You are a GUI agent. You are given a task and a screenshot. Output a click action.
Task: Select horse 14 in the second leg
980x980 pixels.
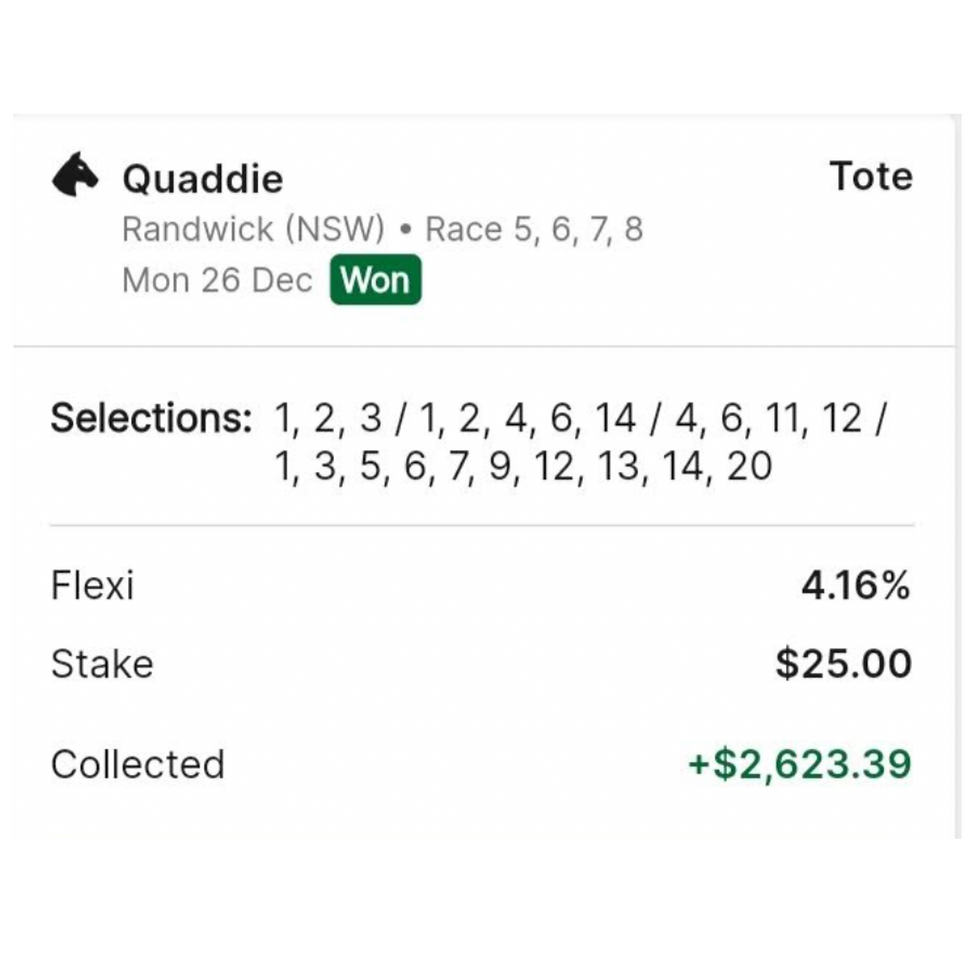(x=620, y=418)
